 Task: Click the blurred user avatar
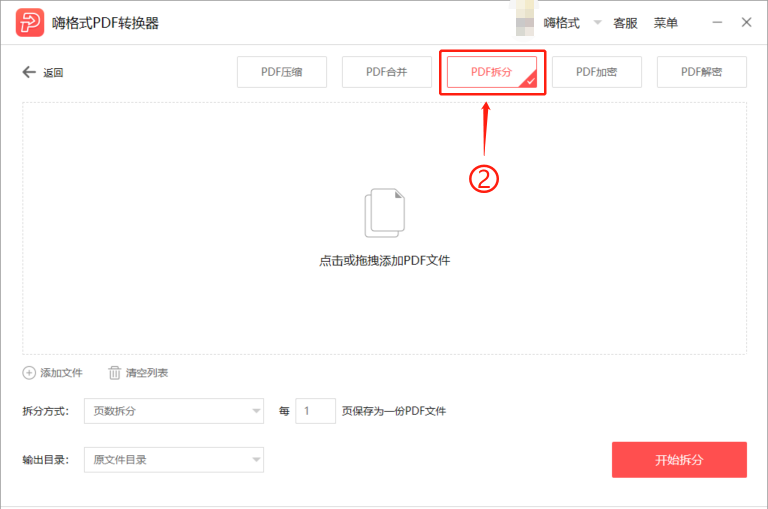pos(525,20)
